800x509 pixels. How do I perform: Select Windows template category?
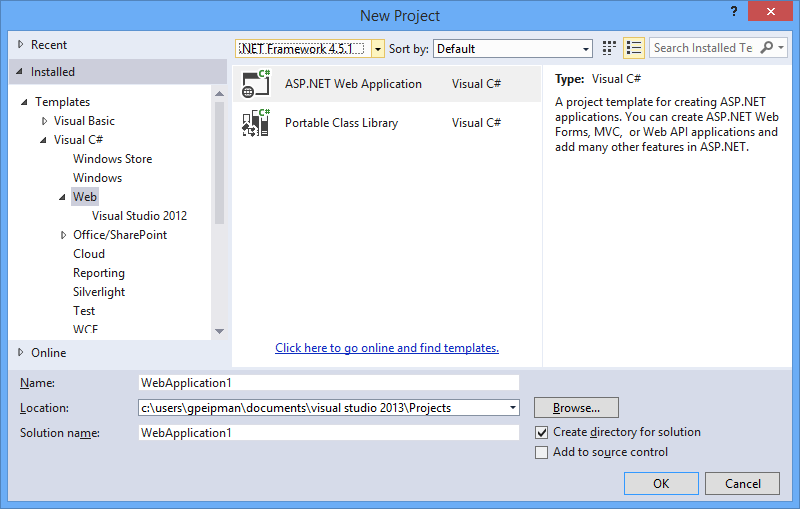click(x=97, y=178)
